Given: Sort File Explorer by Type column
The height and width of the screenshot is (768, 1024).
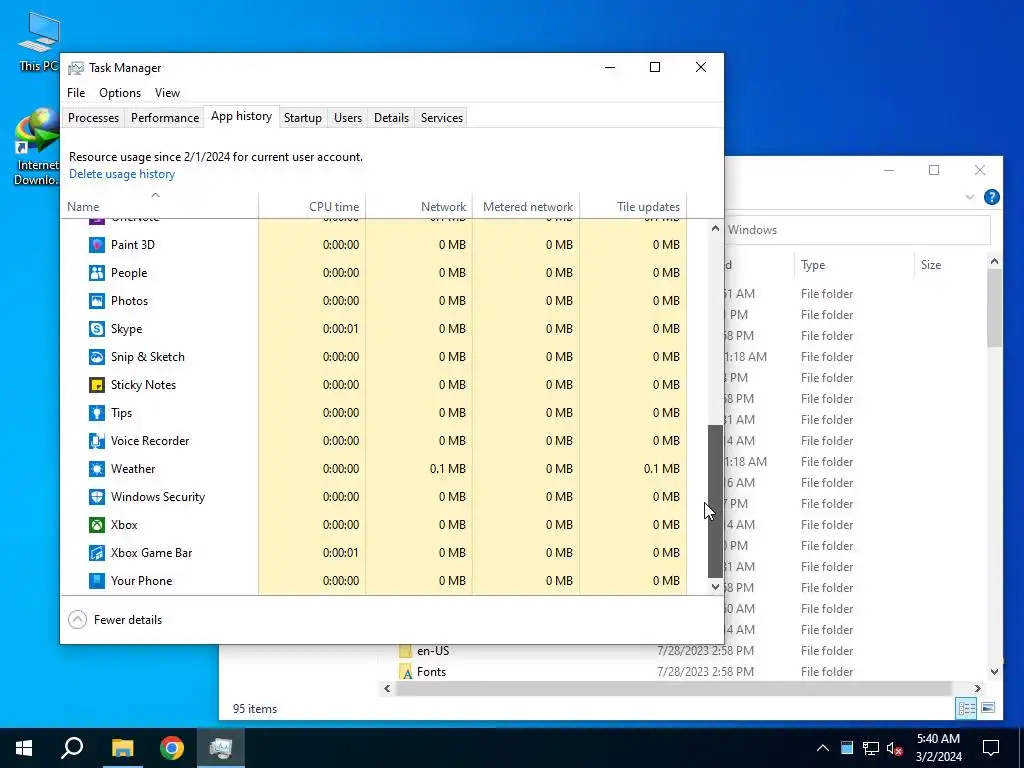Looking at the screenshot, I should [854, 264].
